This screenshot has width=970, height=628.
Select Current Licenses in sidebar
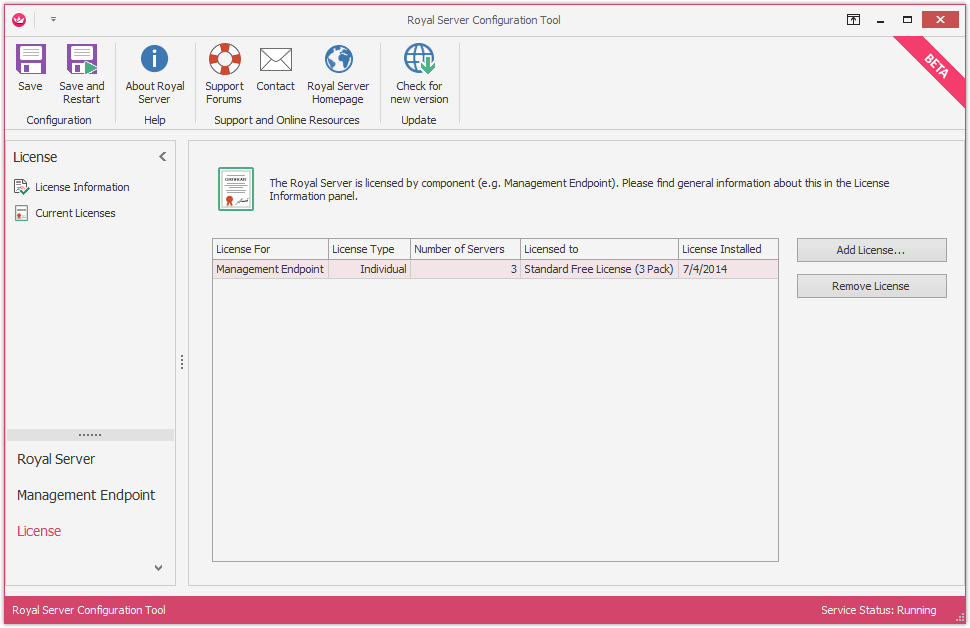pyautogui.click(x=75, y=213)
